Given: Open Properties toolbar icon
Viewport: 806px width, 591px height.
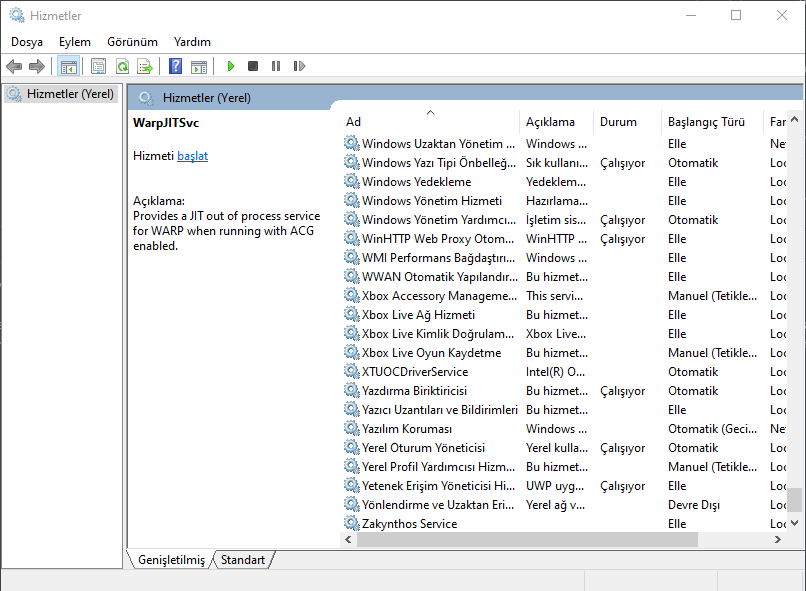Looking at the screenshot, I should pyautogui.click(x=98, y=66).
